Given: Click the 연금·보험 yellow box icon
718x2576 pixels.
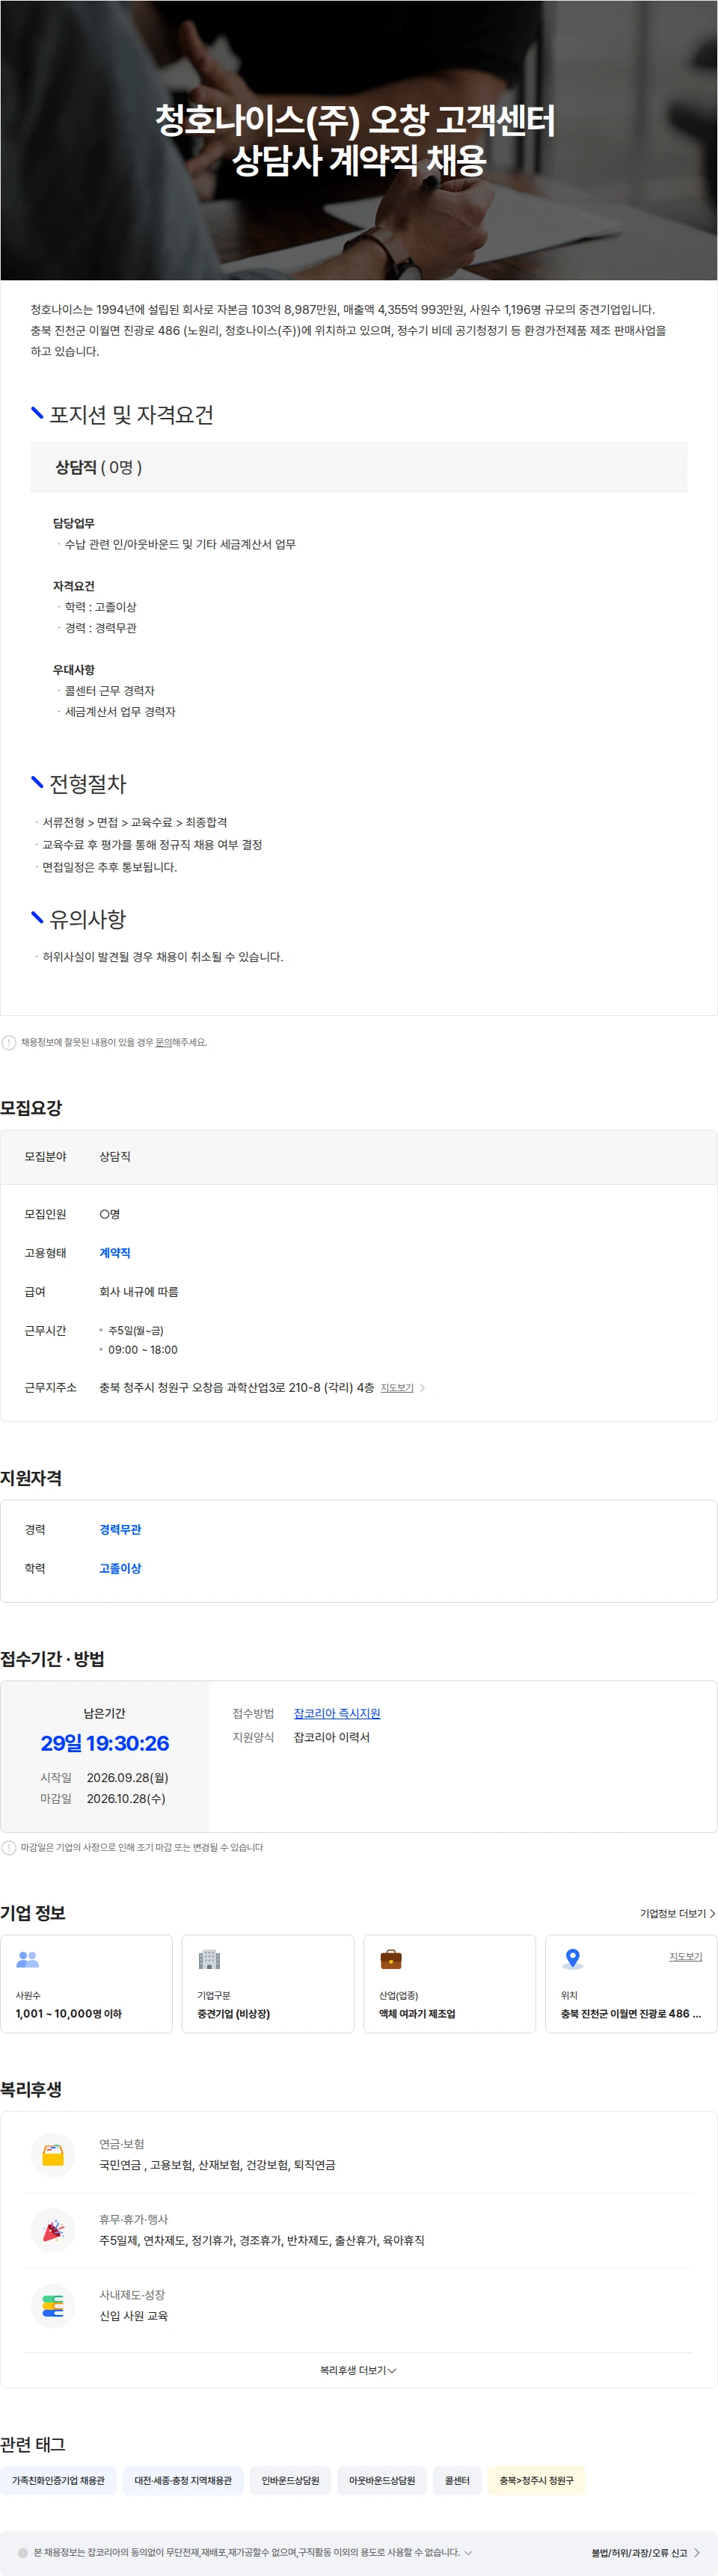Looking at the screenshot, I should (53, 2155).
